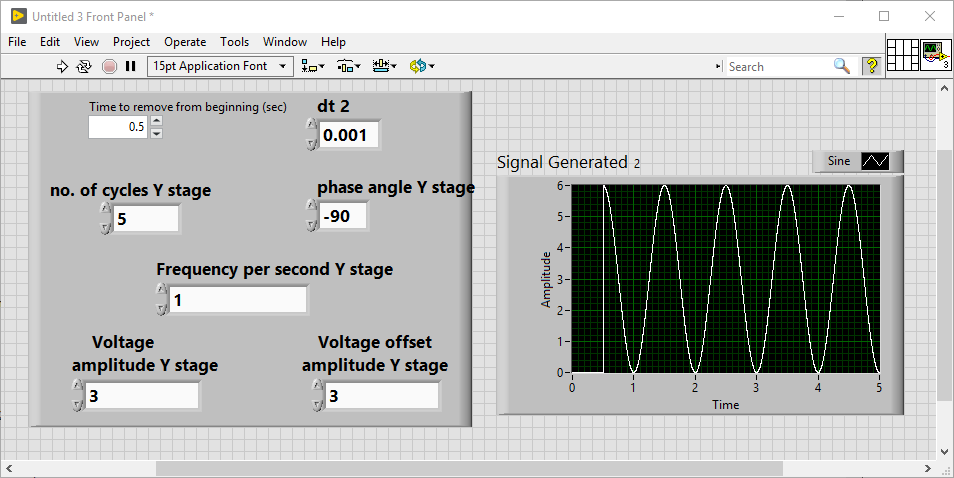Decrement Voltage amplitude Y stage
The image size is (954, 478).
coord(77,405)
